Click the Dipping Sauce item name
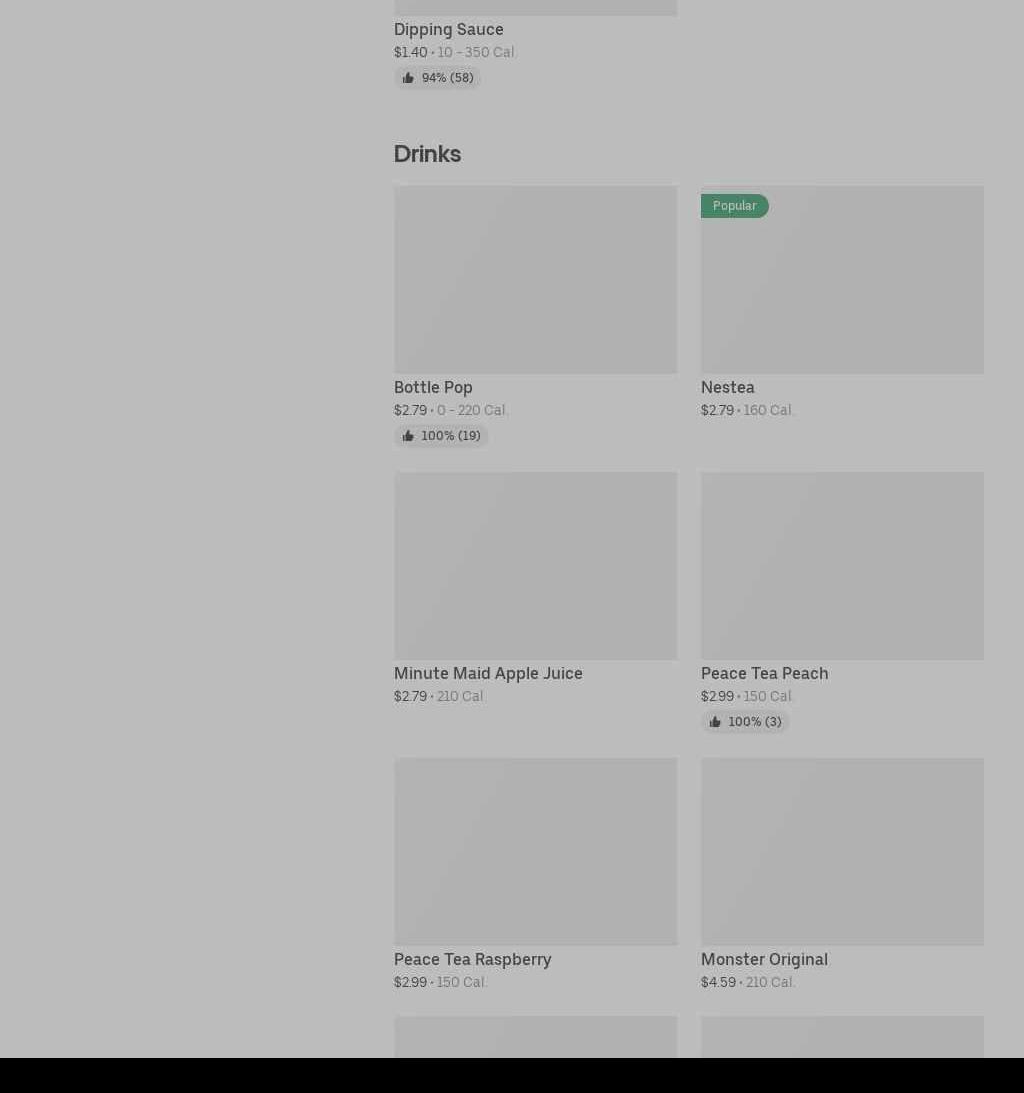 [448, 29]
